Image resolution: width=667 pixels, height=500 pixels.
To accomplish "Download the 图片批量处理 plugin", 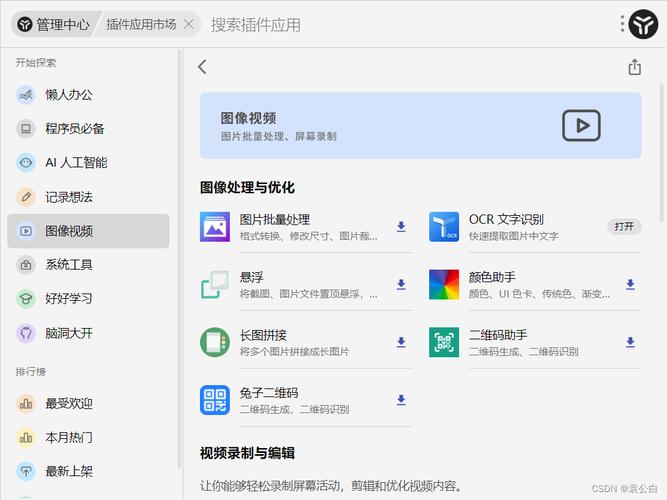I will [x=401, y=227].
